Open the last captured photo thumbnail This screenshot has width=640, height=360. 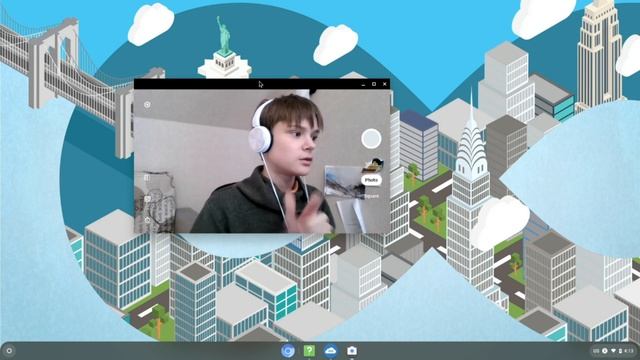tap(372, 164)
